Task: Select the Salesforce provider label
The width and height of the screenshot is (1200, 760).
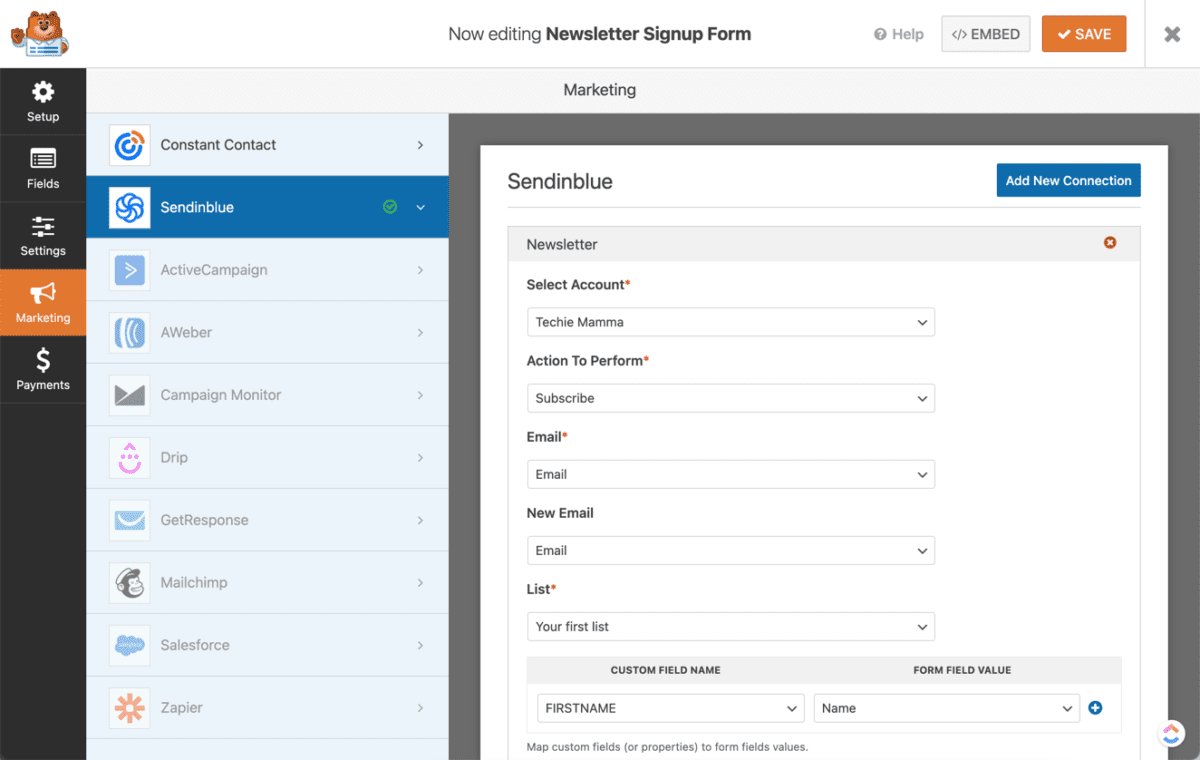Action: pyautogui.click(x=195, y=645)
